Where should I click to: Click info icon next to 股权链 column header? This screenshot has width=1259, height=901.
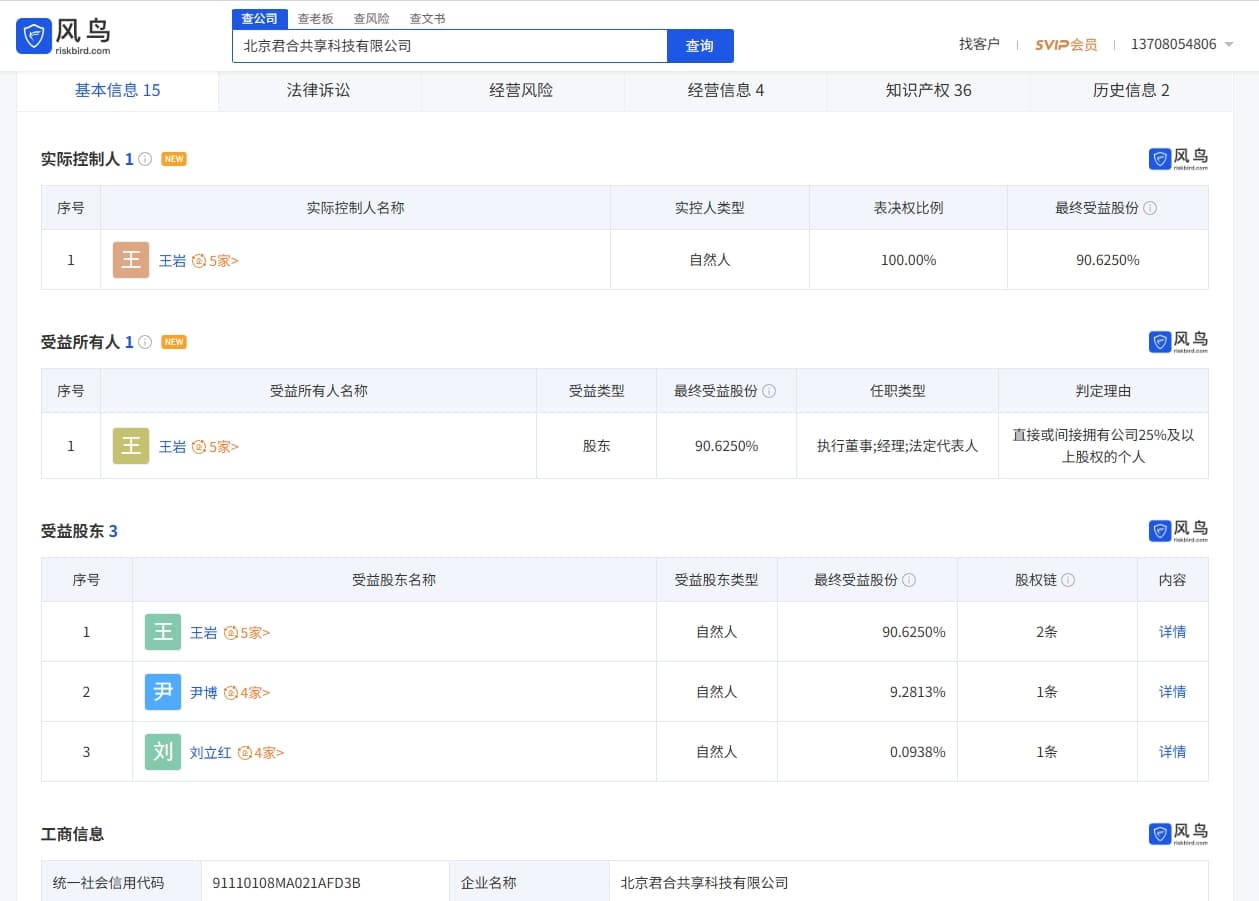(x=1068, y=580)
